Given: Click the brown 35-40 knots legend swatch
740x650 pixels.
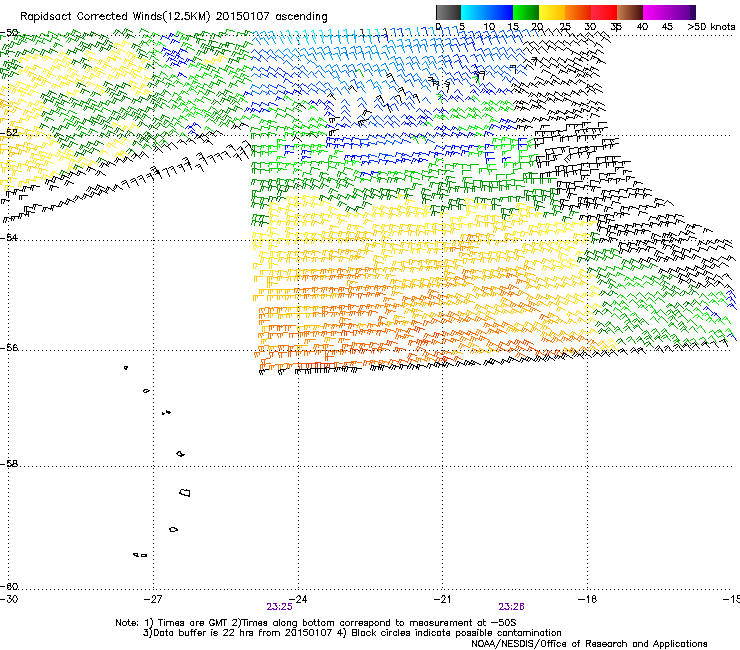Looking at the screenshot, I should (630, 12).
